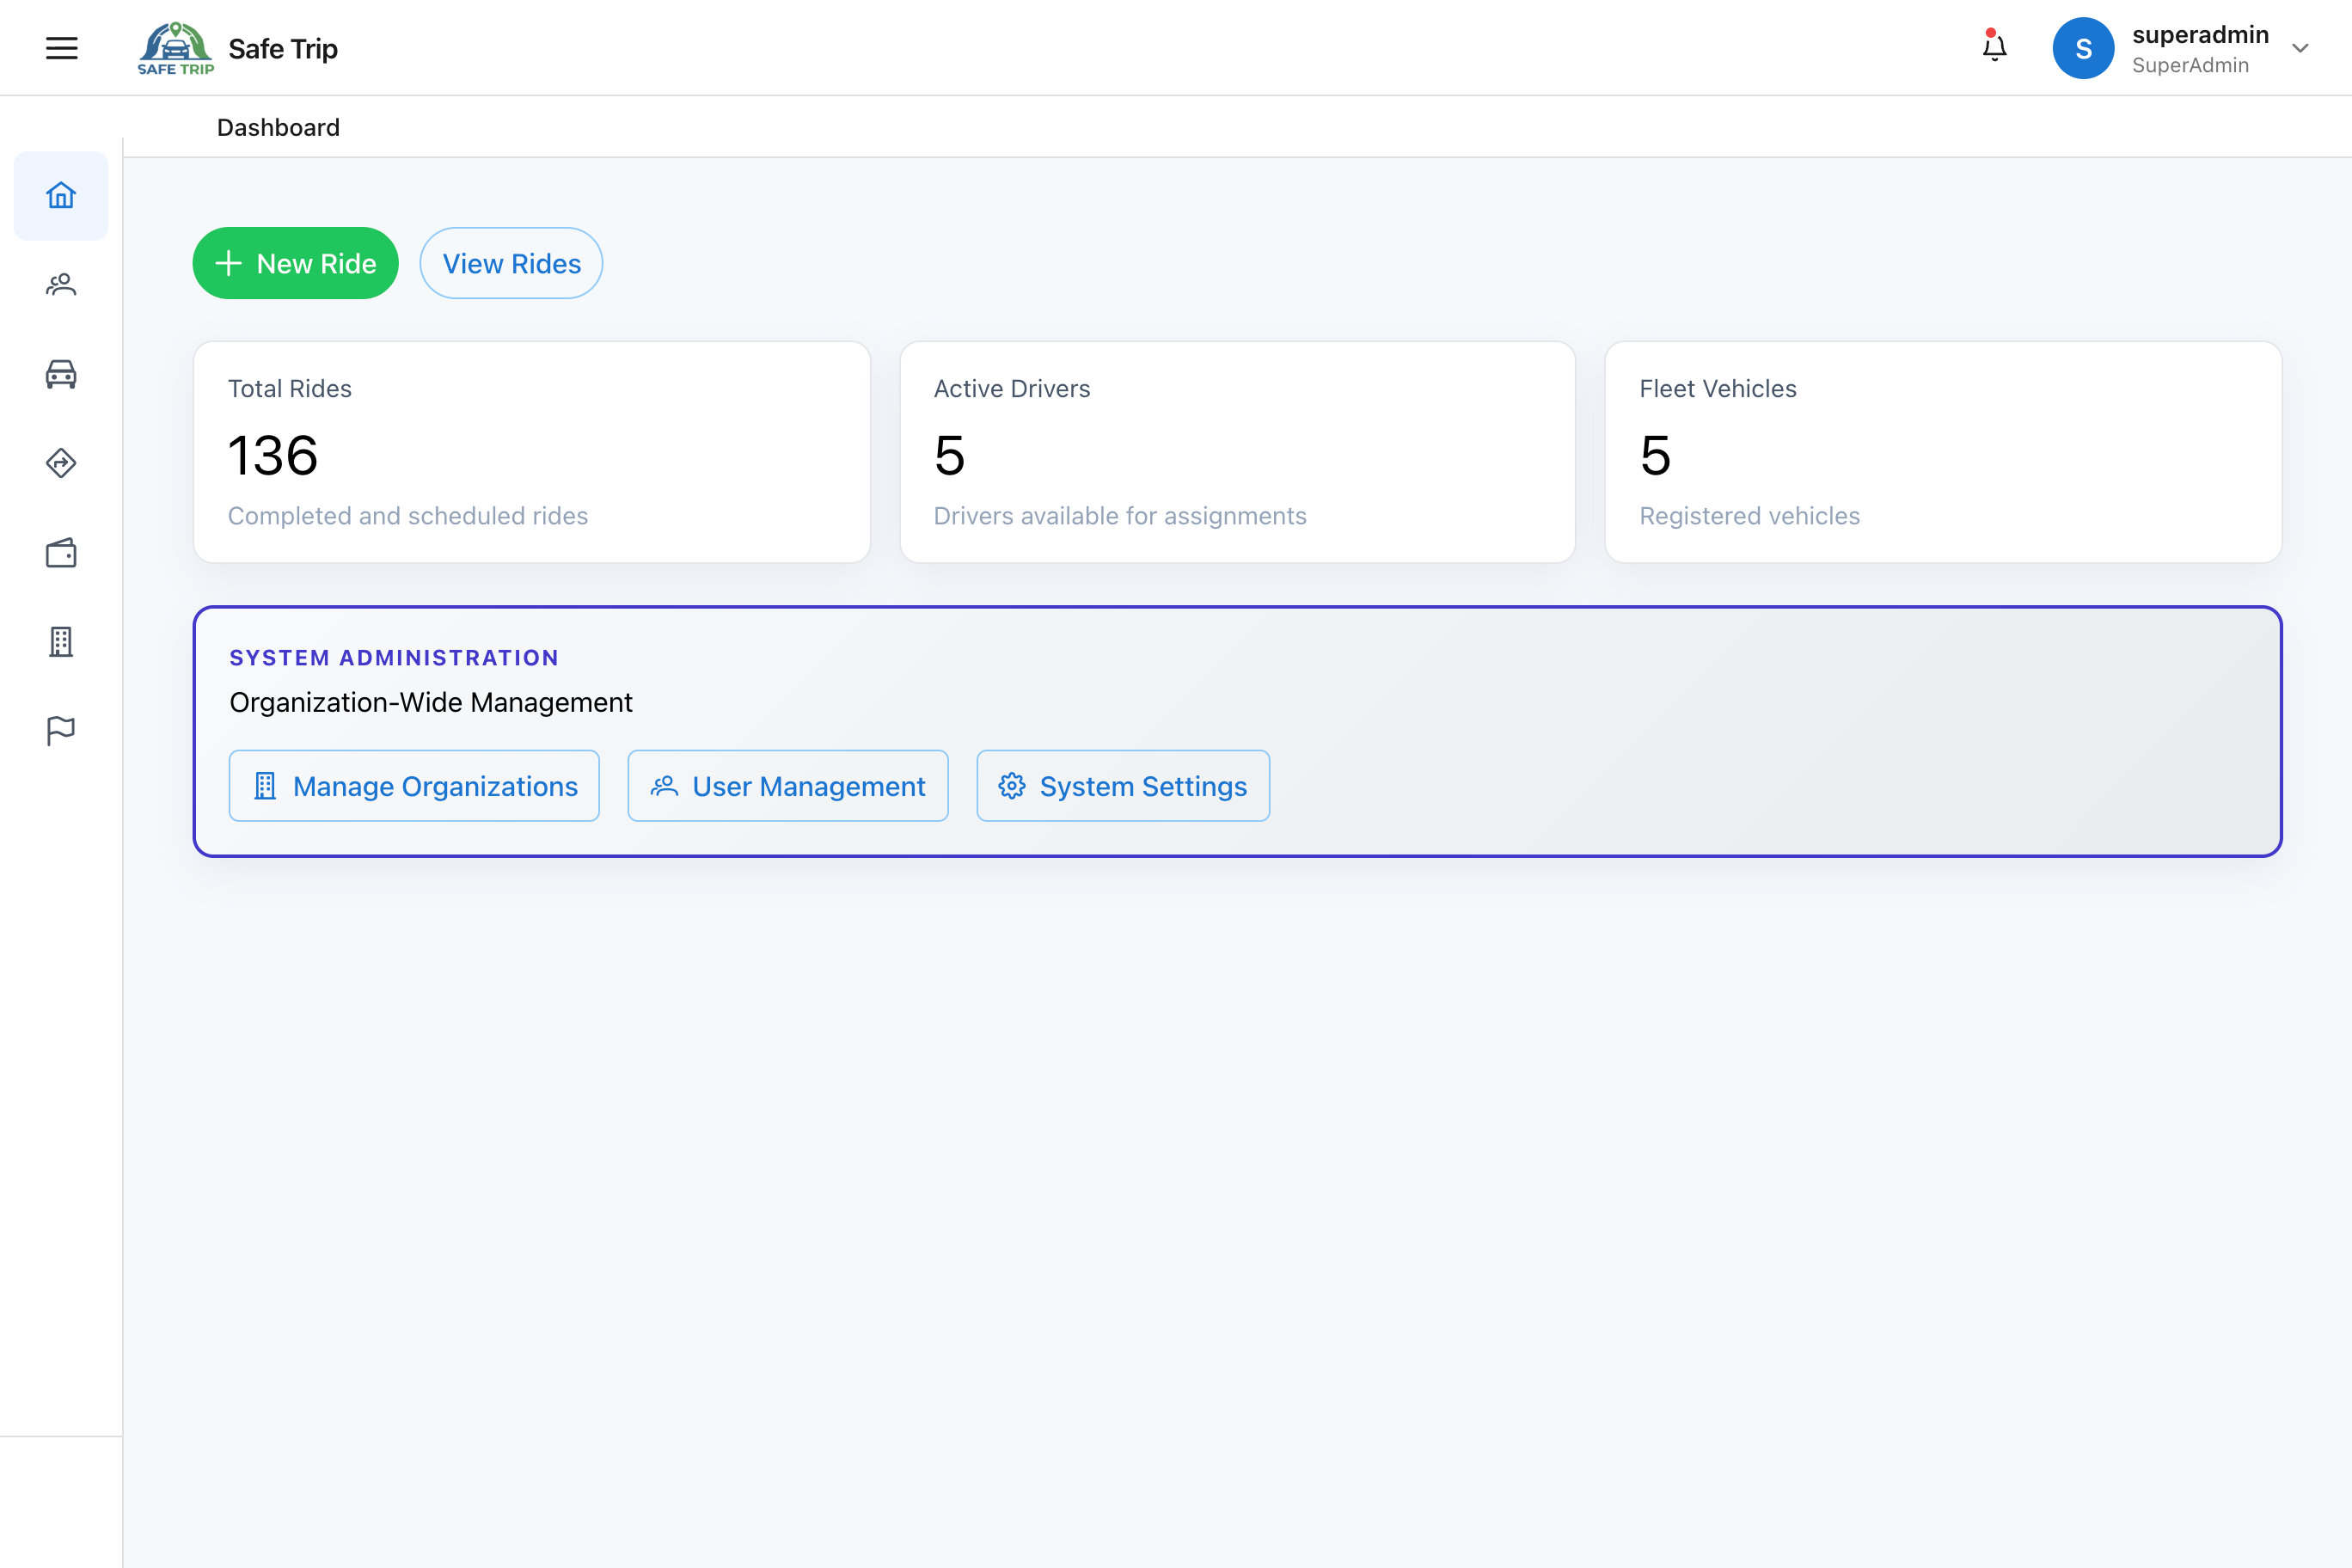Click the Active Drivers card title

pos(1012,388)
